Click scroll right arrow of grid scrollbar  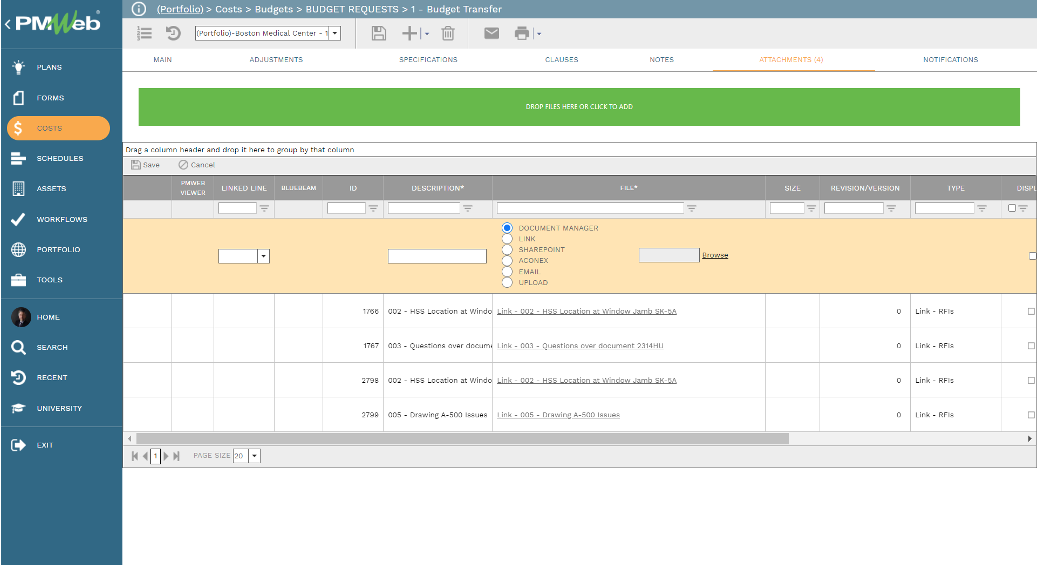click(1029, 438)
